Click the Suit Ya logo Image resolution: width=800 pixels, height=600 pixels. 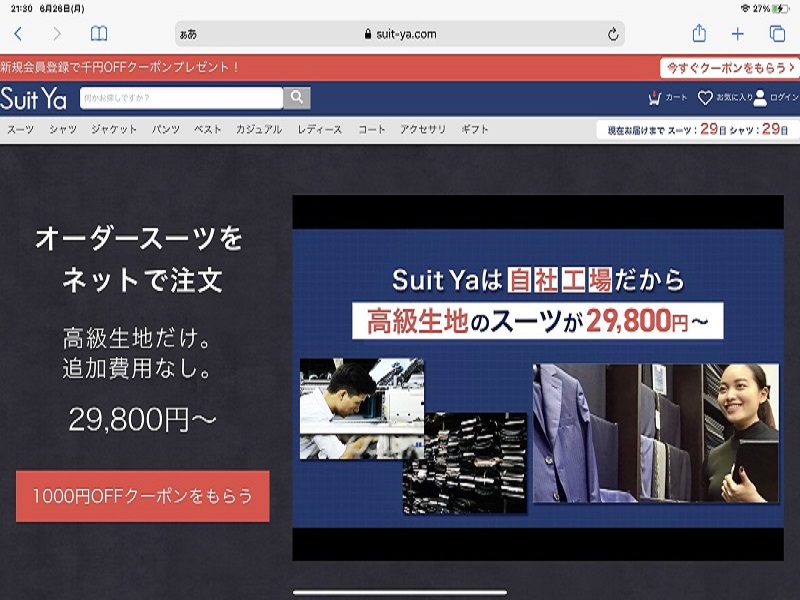coord(34,98)
